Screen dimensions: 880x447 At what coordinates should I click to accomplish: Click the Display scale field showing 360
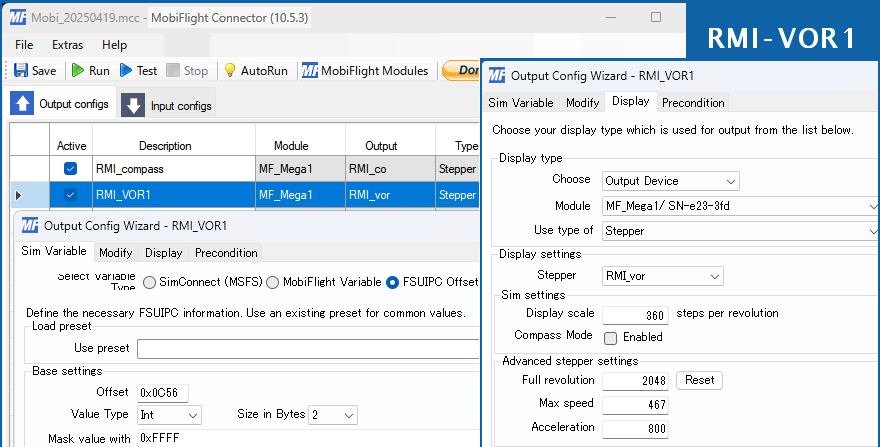(x=635, y=315)
